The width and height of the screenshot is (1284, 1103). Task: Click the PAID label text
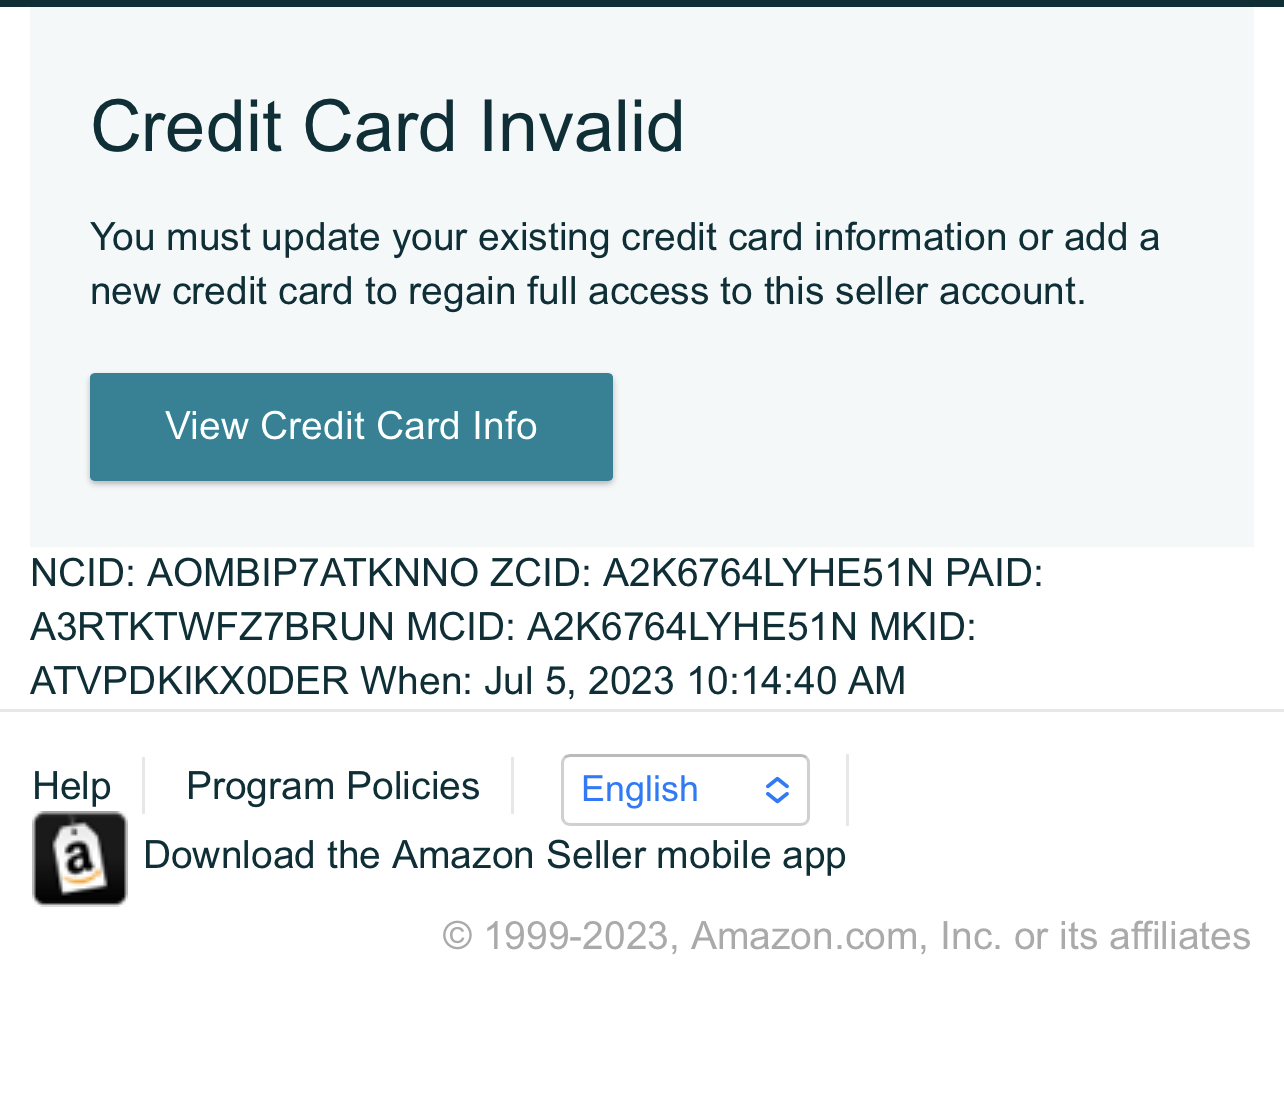[x=994, y=573]
